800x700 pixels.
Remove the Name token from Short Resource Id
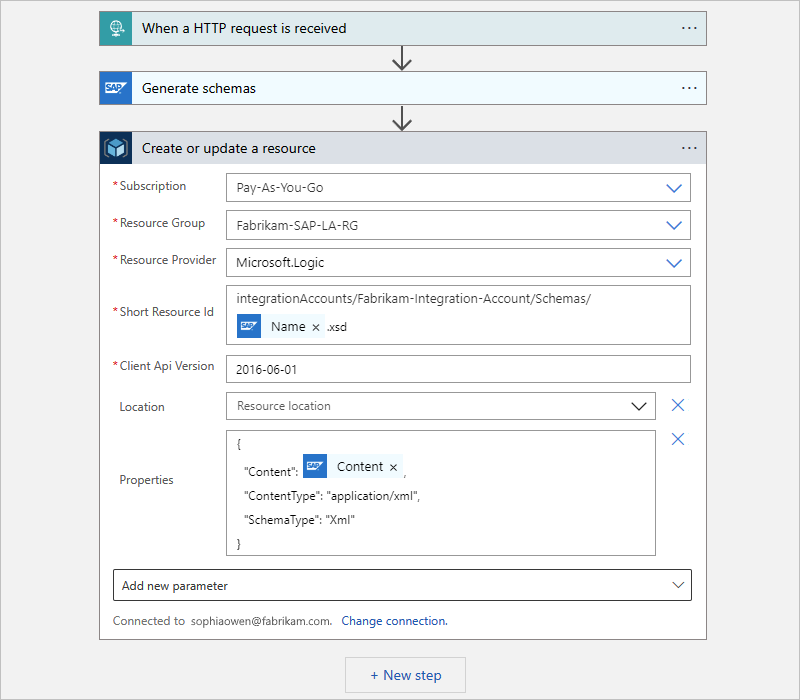(316, 327)
